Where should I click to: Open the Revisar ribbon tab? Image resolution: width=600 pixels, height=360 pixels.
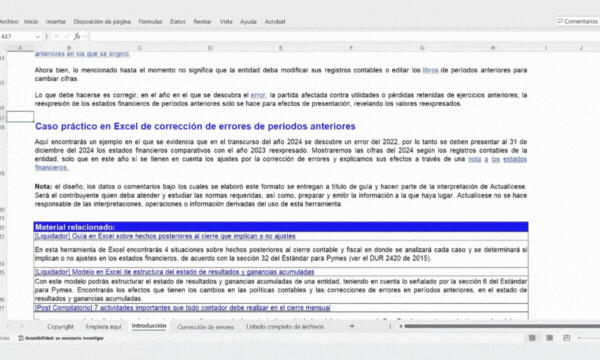pyautogui.click(x=202, y=22)
